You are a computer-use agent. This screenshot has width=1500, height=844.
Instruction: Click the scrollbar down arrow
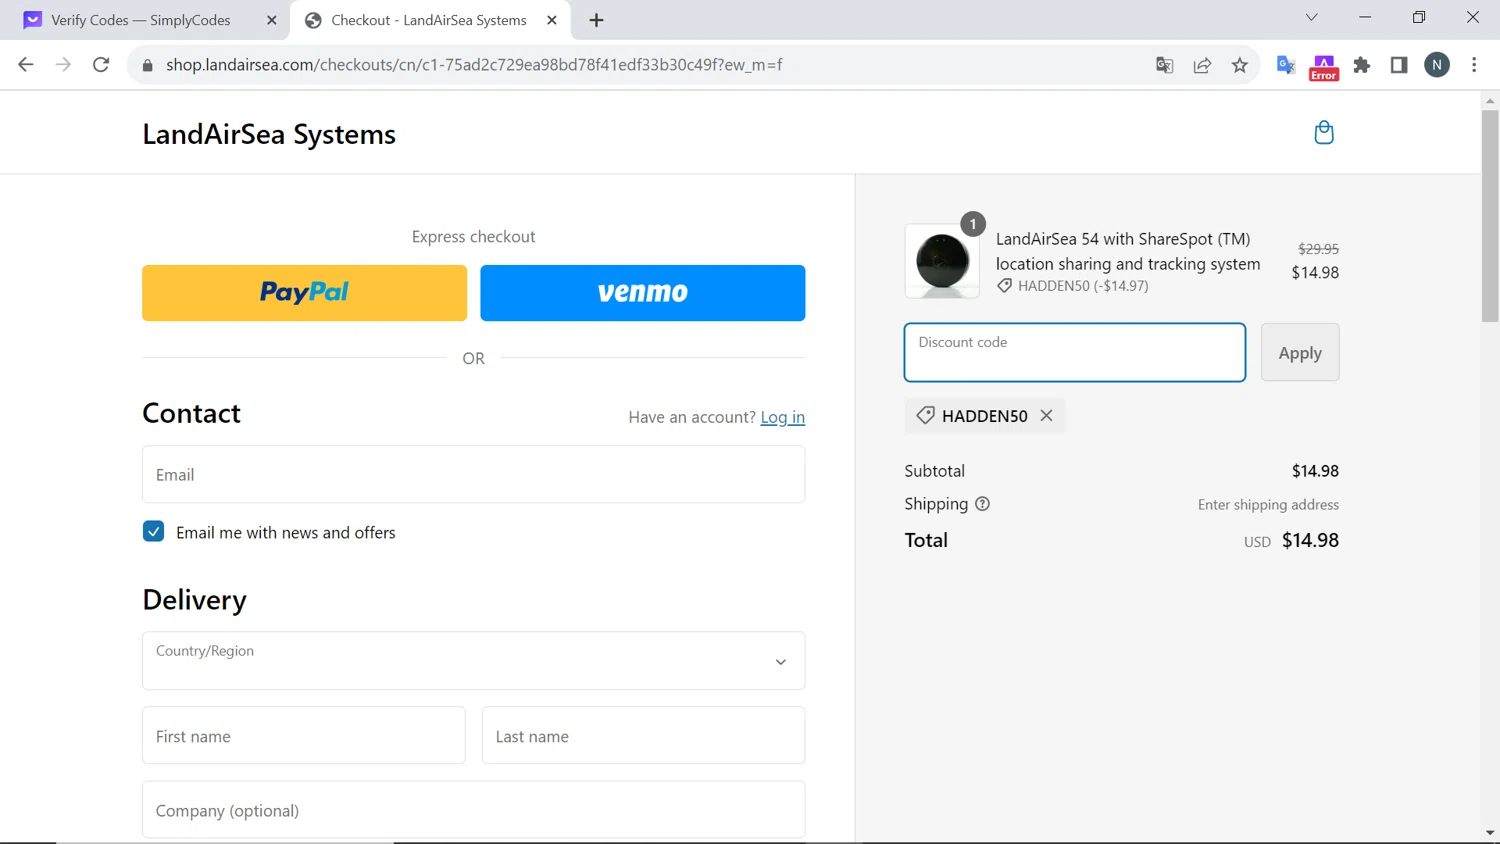(1490, 833)
